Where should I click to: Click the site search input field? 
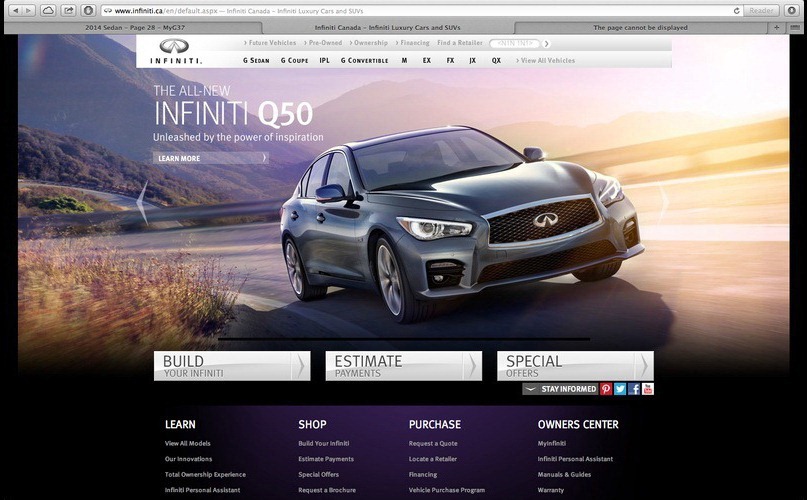[515, 44]
